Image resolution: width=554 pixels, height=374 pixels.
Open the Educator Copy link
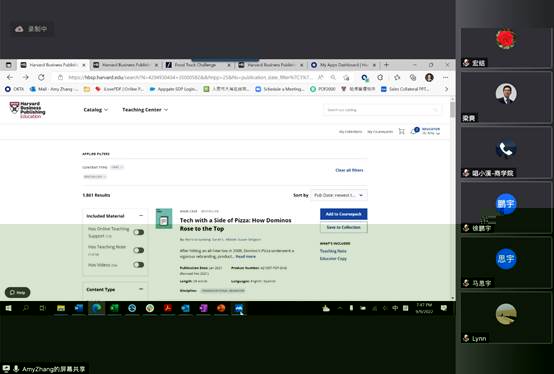coord(333,259)
